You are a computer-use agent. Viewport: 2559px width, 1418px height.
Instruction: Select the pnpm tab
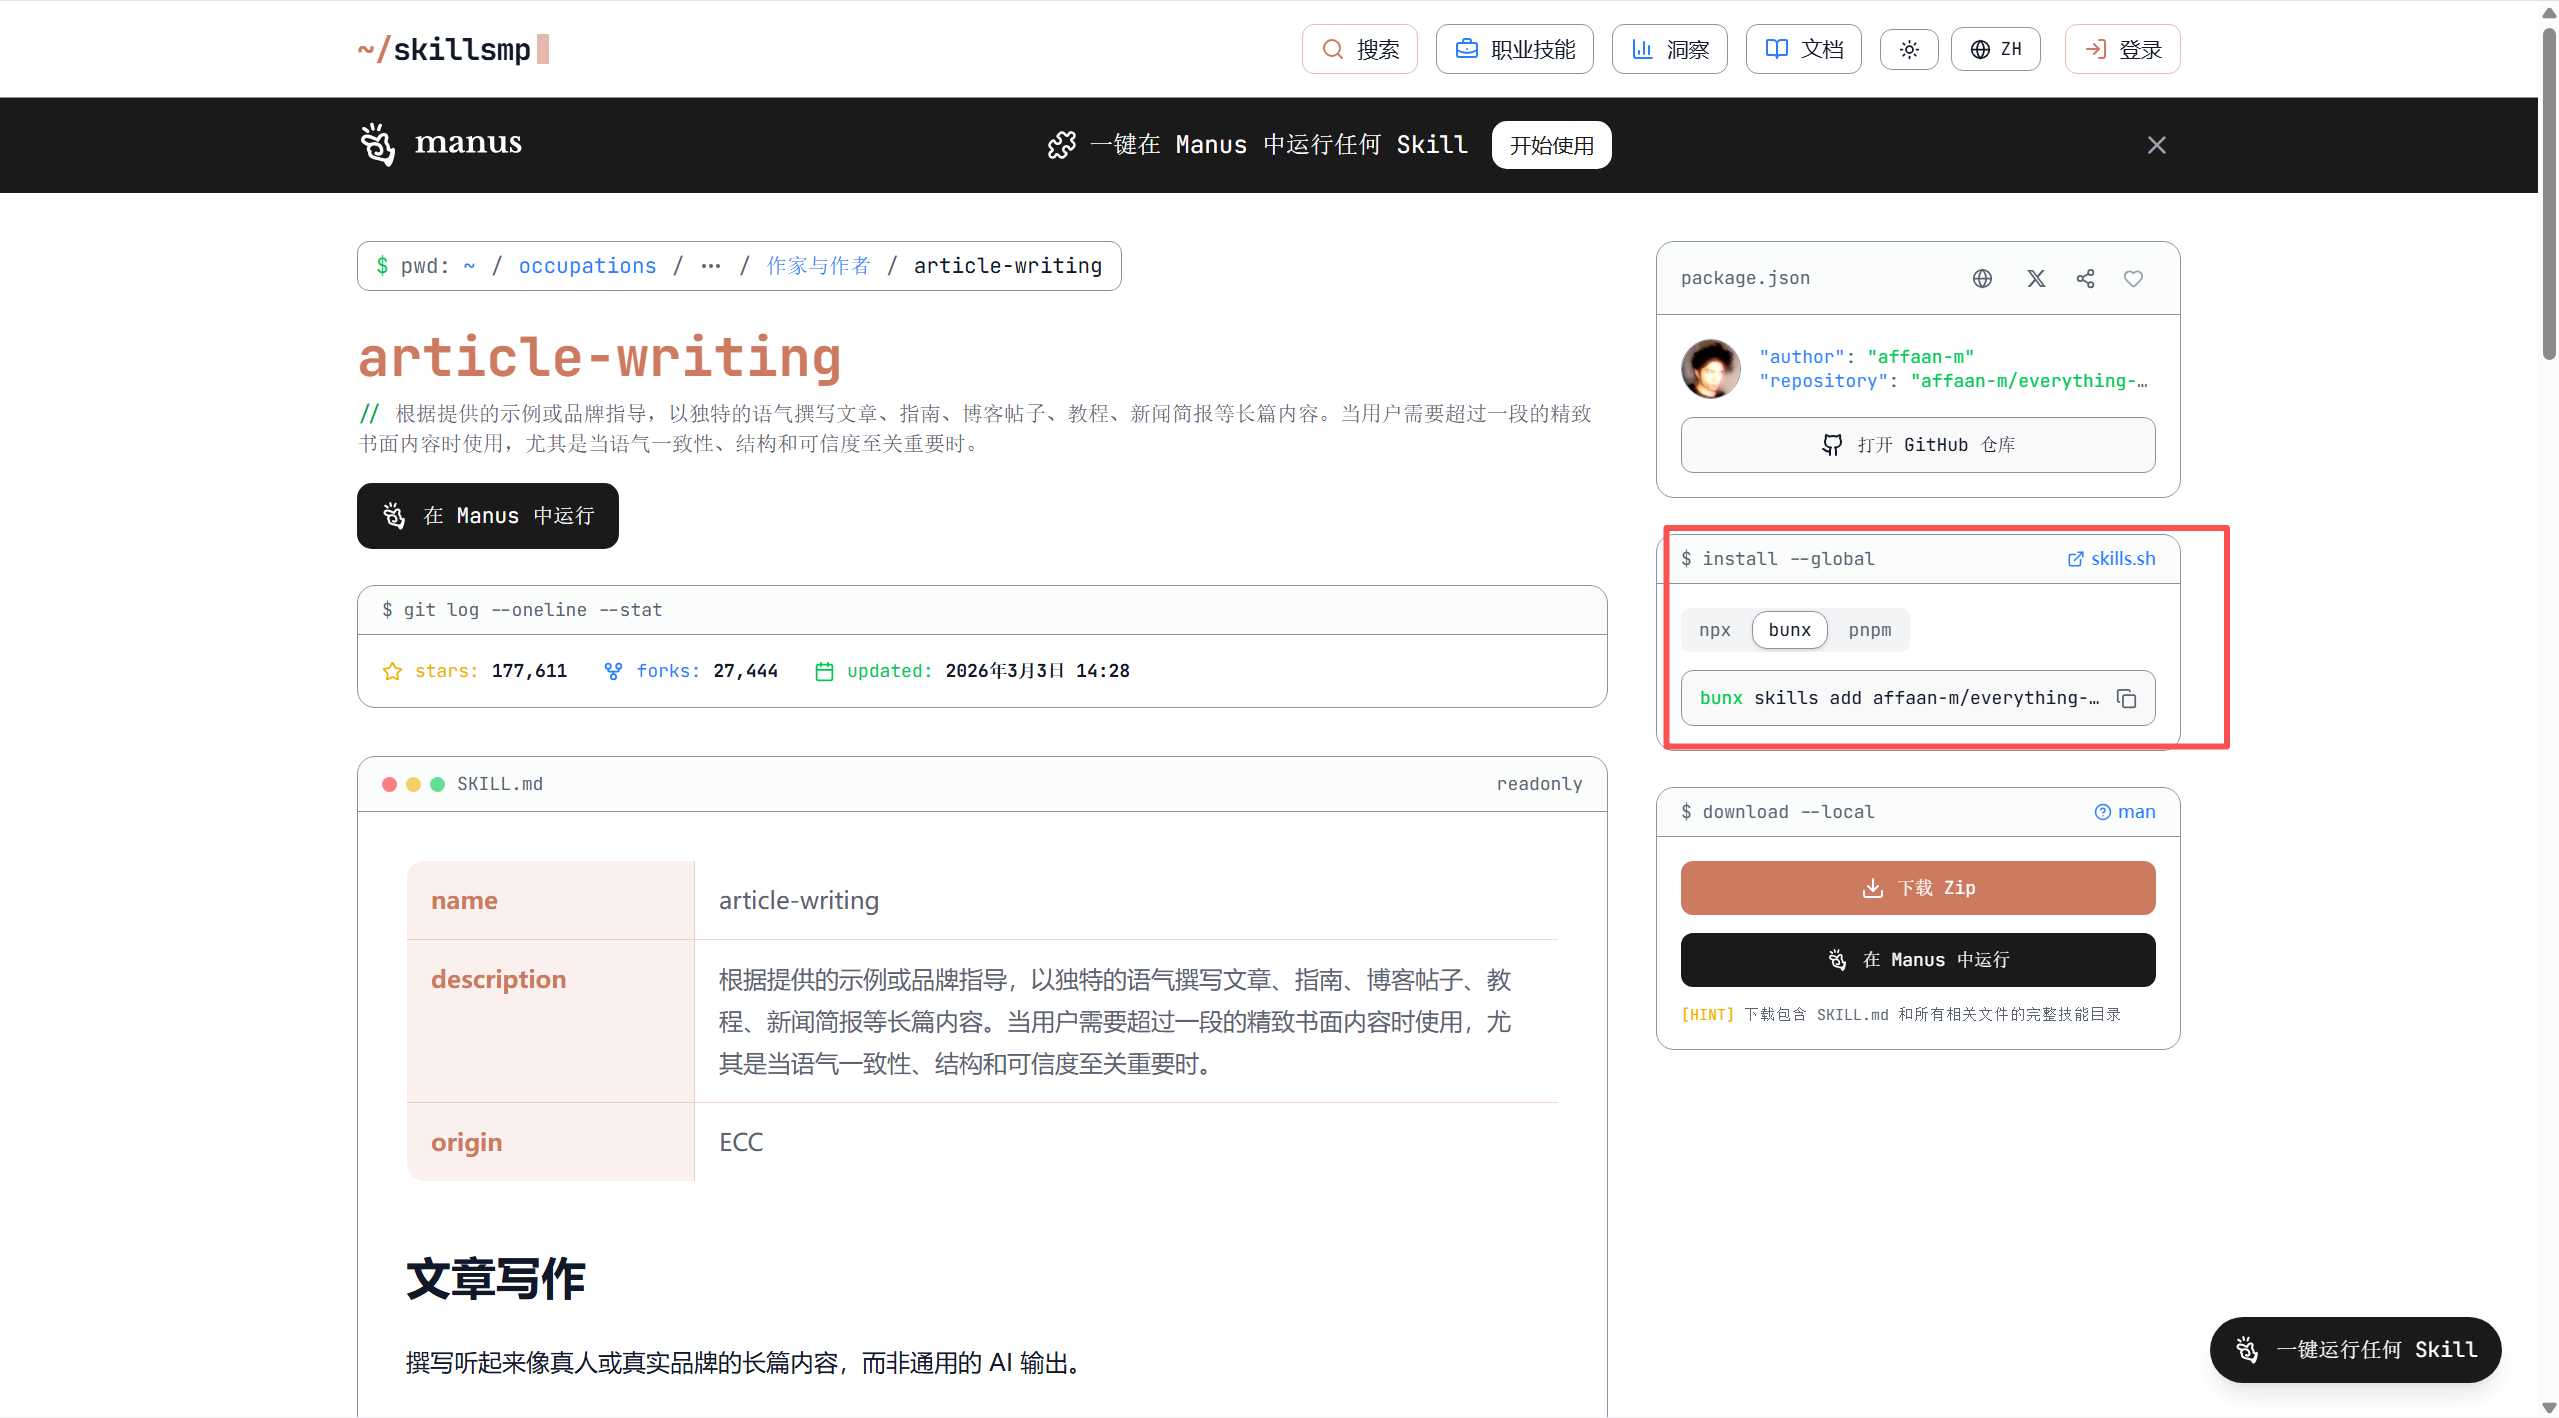click(1869, 630)
